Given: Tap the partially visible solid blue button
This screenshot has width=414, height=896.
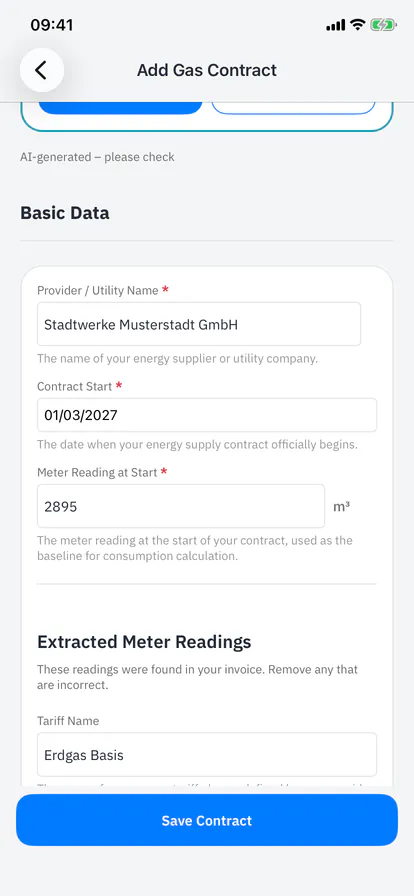Looking at the screenshot, I should (x=121, y=108).
